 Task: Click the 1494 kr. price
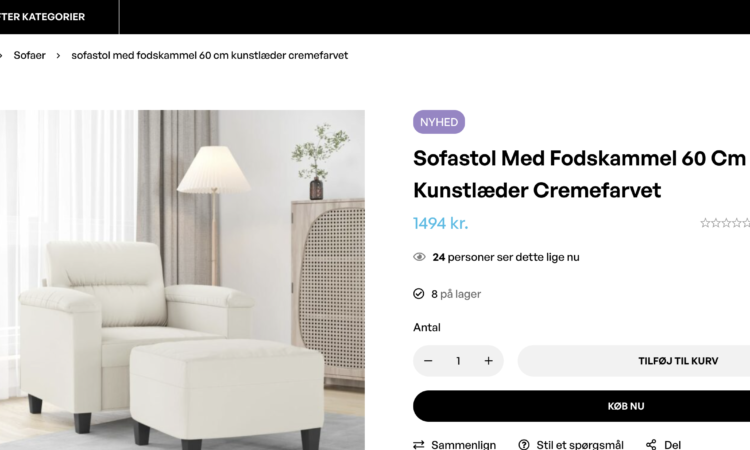(x=441, y=223)
